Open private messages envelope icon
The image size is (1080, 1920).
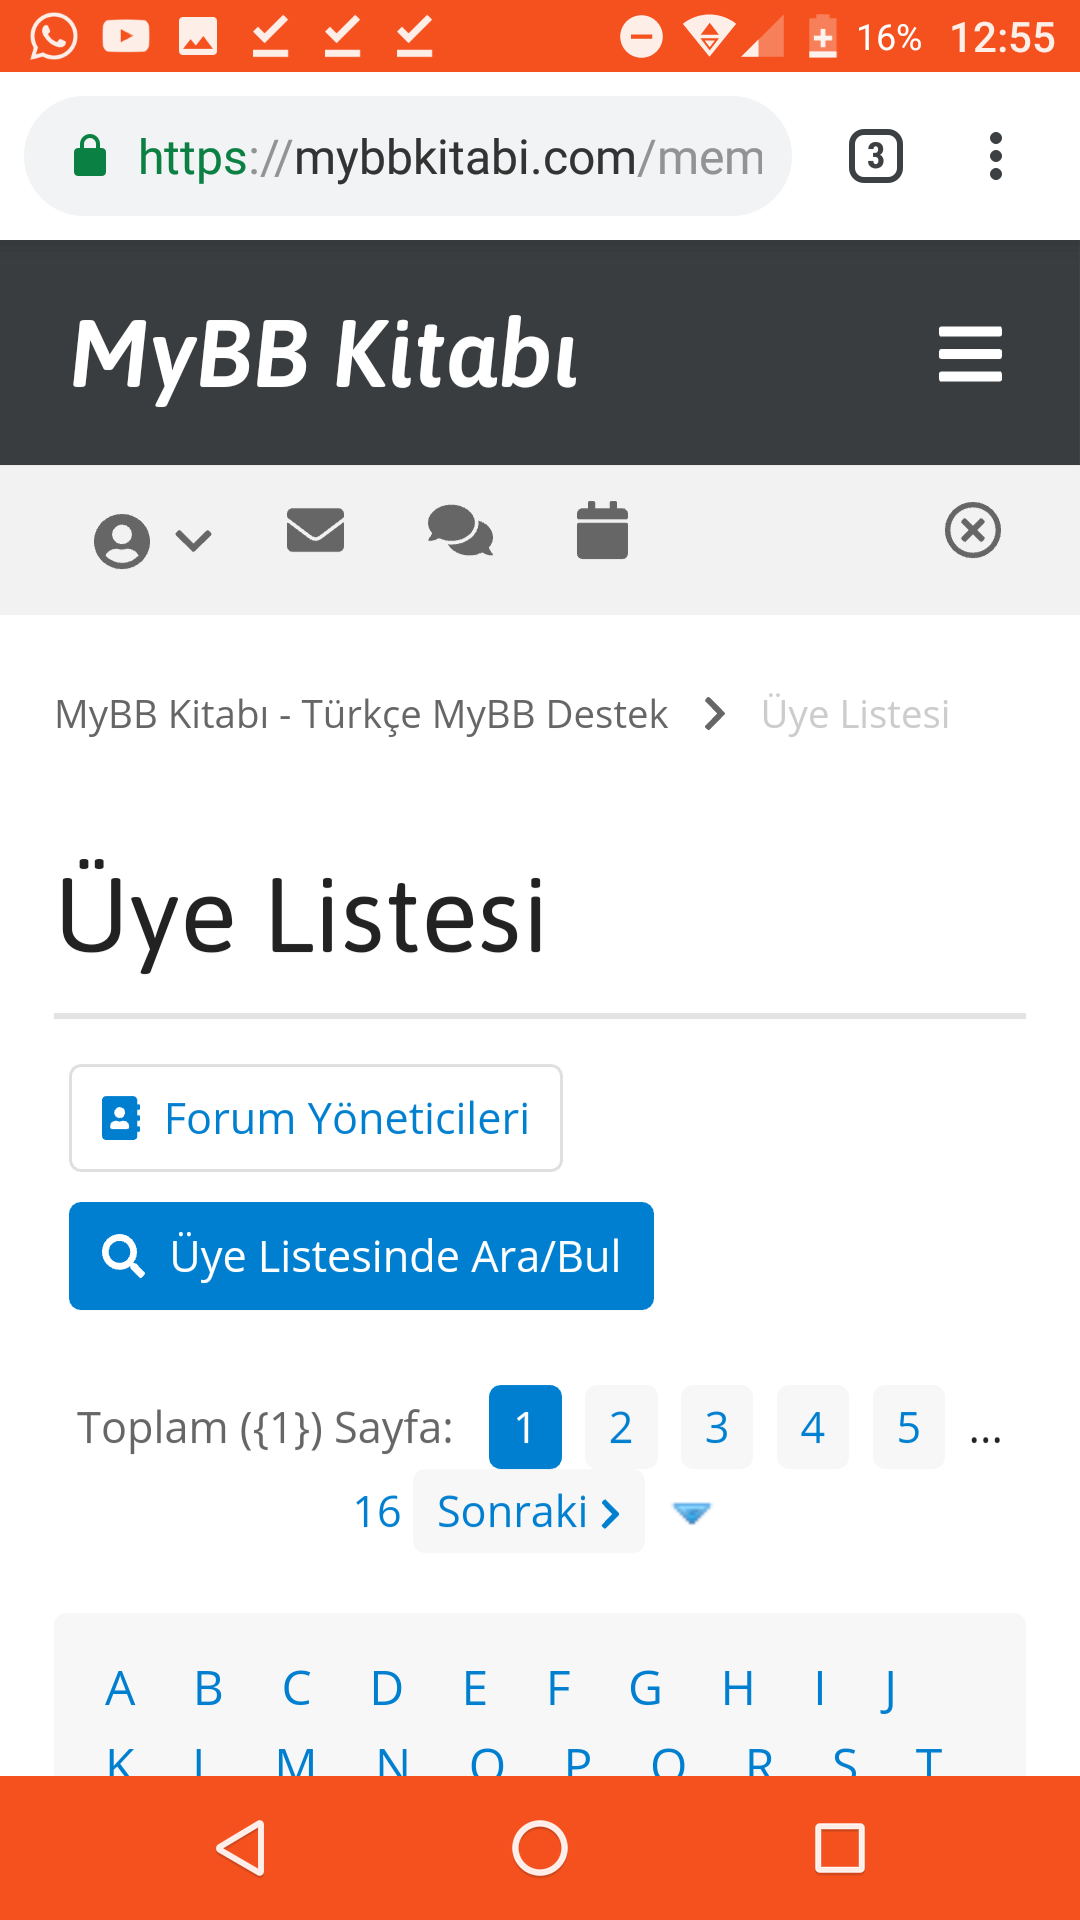click(x=315, y=530)
